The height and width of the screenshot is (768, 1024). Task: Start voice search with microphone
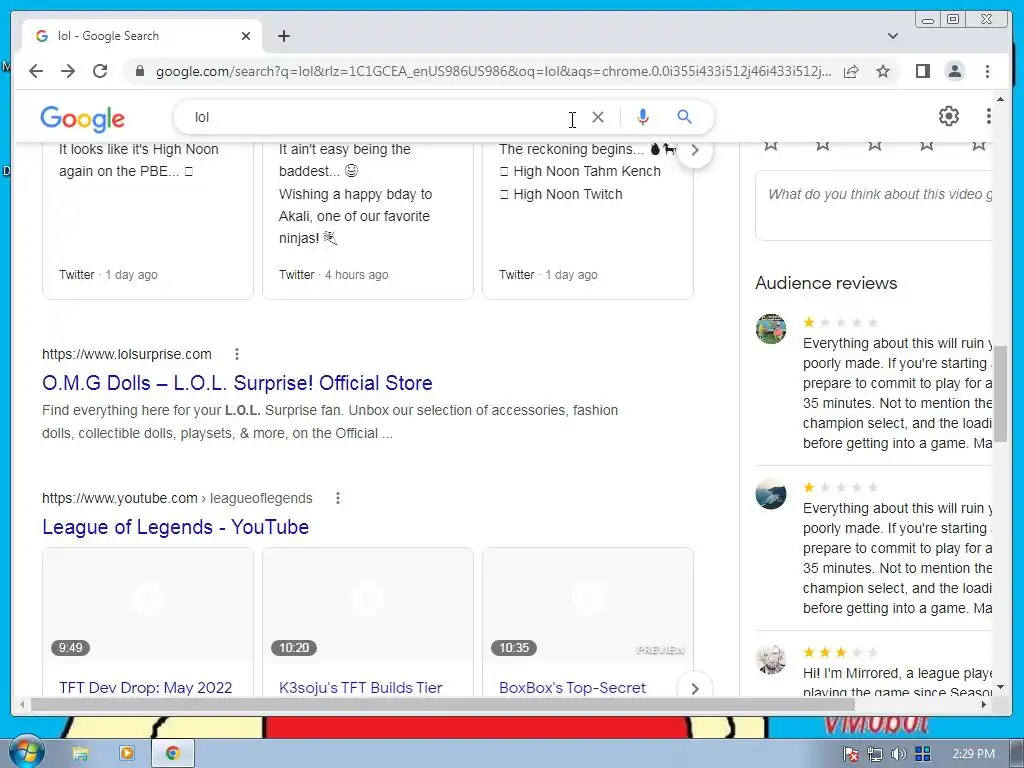(x=643, y=117)
